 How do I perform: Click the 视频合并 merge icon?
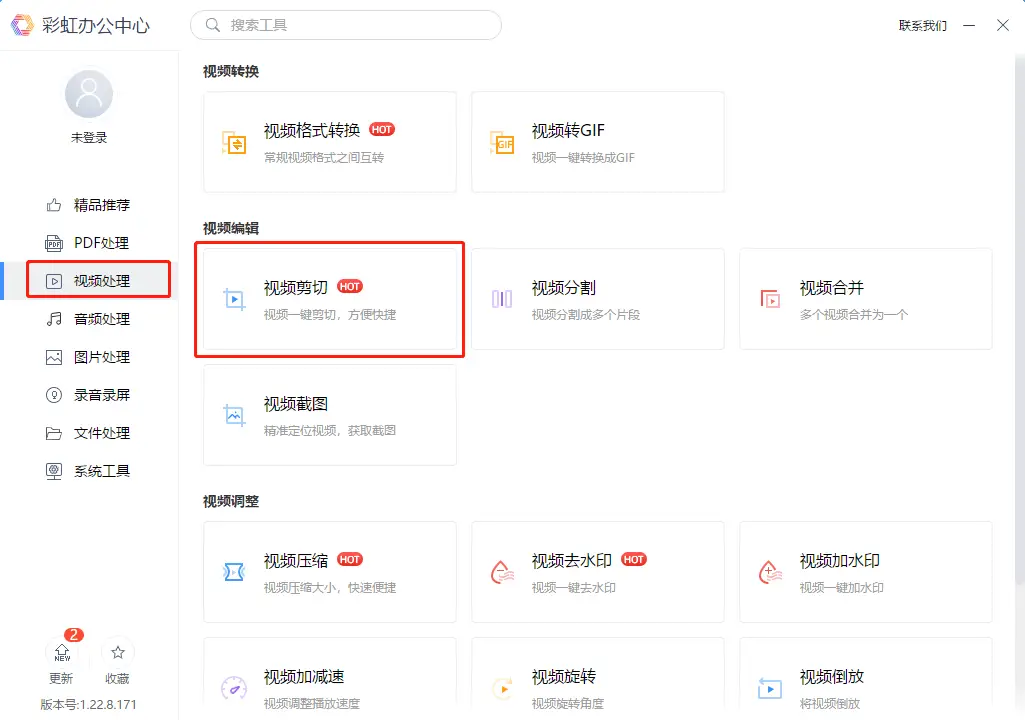click(x=770, y=299)
